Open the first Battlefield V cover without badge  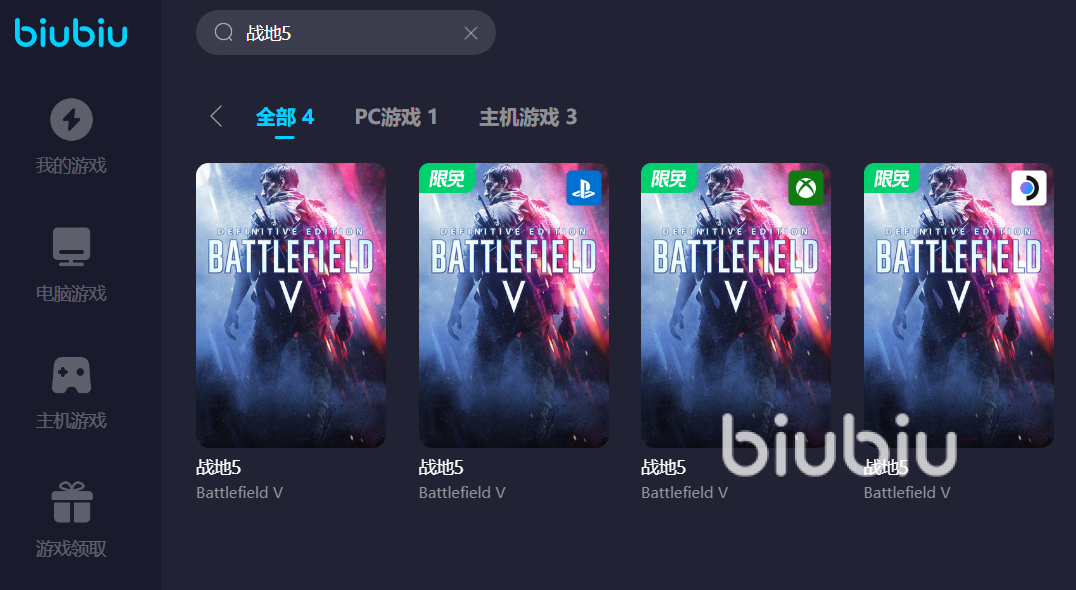pyautogui.click(x=291, y=305)
